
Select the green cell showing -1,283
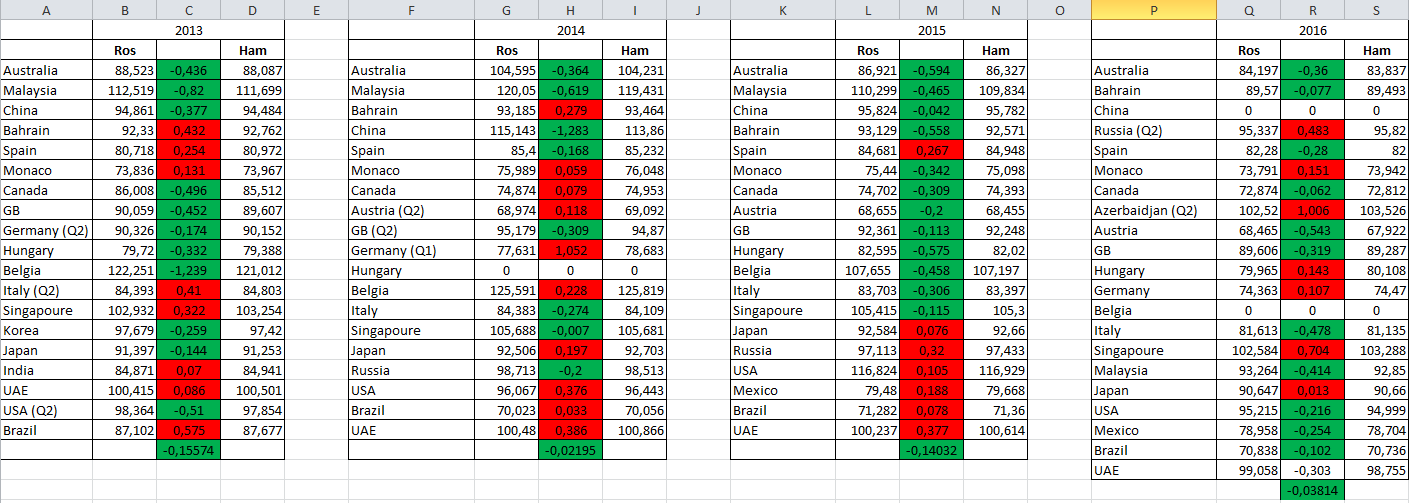(570, 130)
